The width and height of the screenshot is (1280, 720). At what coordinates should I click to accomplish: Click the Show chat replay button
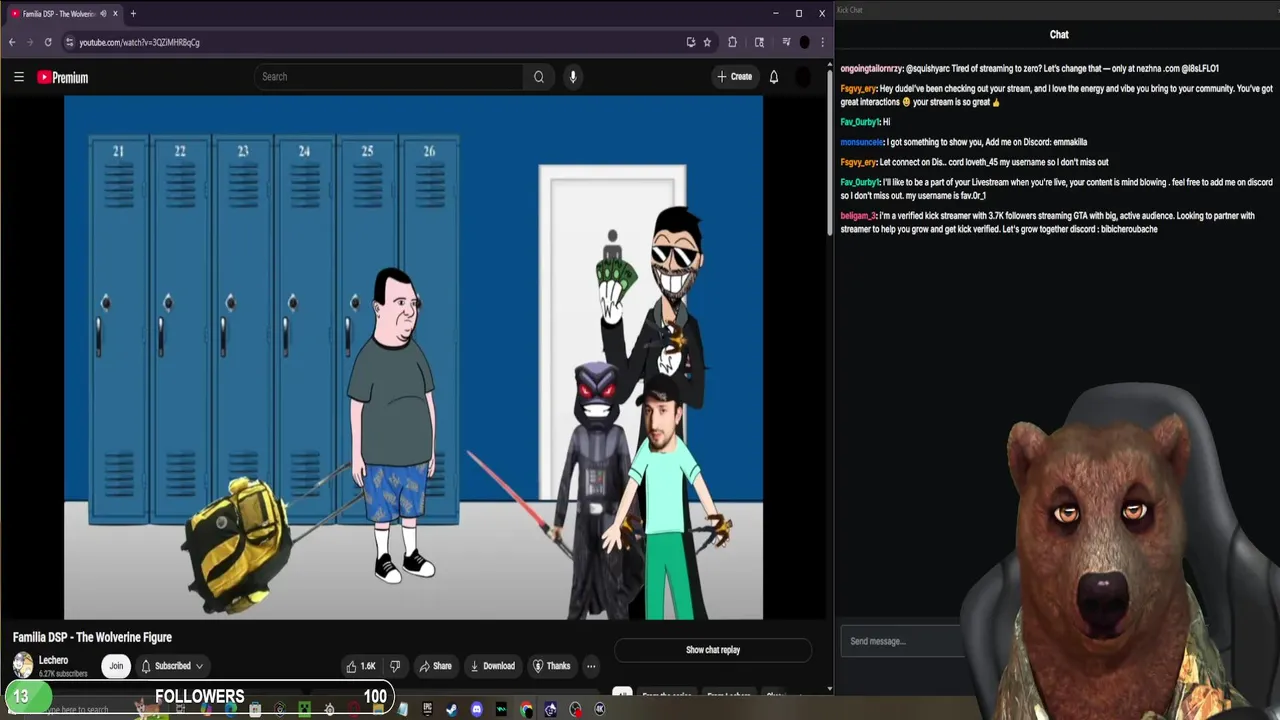tap(713, 650)
